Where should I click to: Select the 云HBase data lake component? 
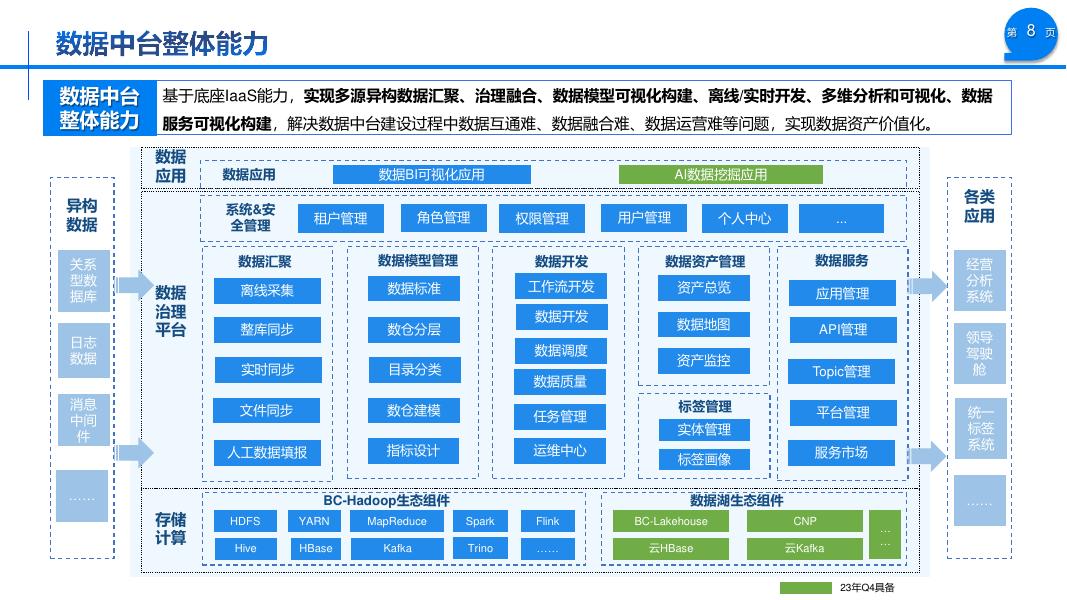(x=671, y=548)
